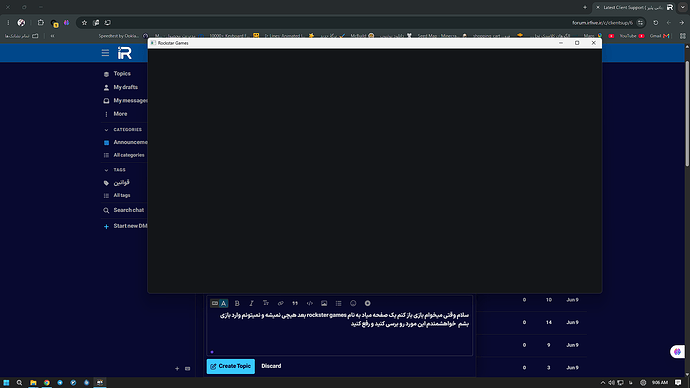The height and width of the screenshot is (388, 690).
Task: Open All tags list
Action: click(x=121, y=195)
